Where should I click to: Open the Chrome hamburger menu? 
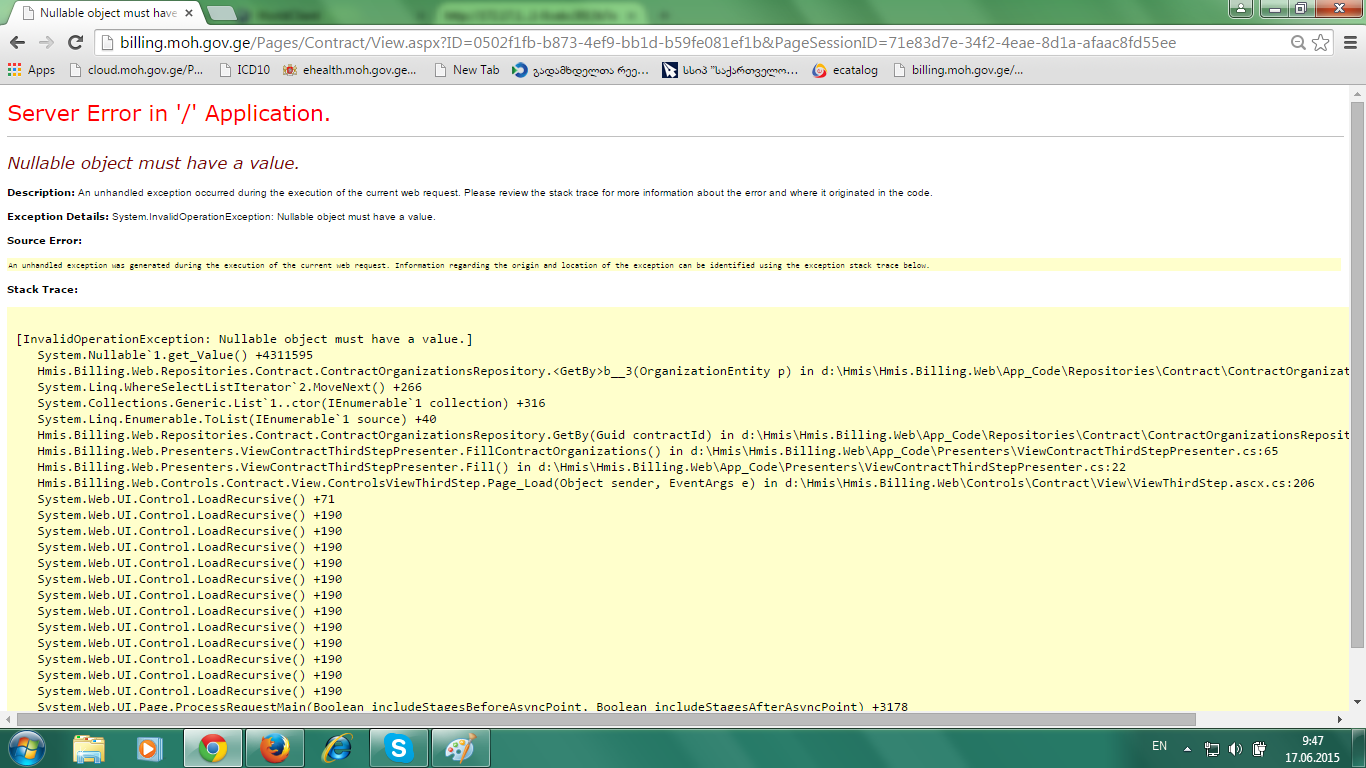click(1349, 43)
